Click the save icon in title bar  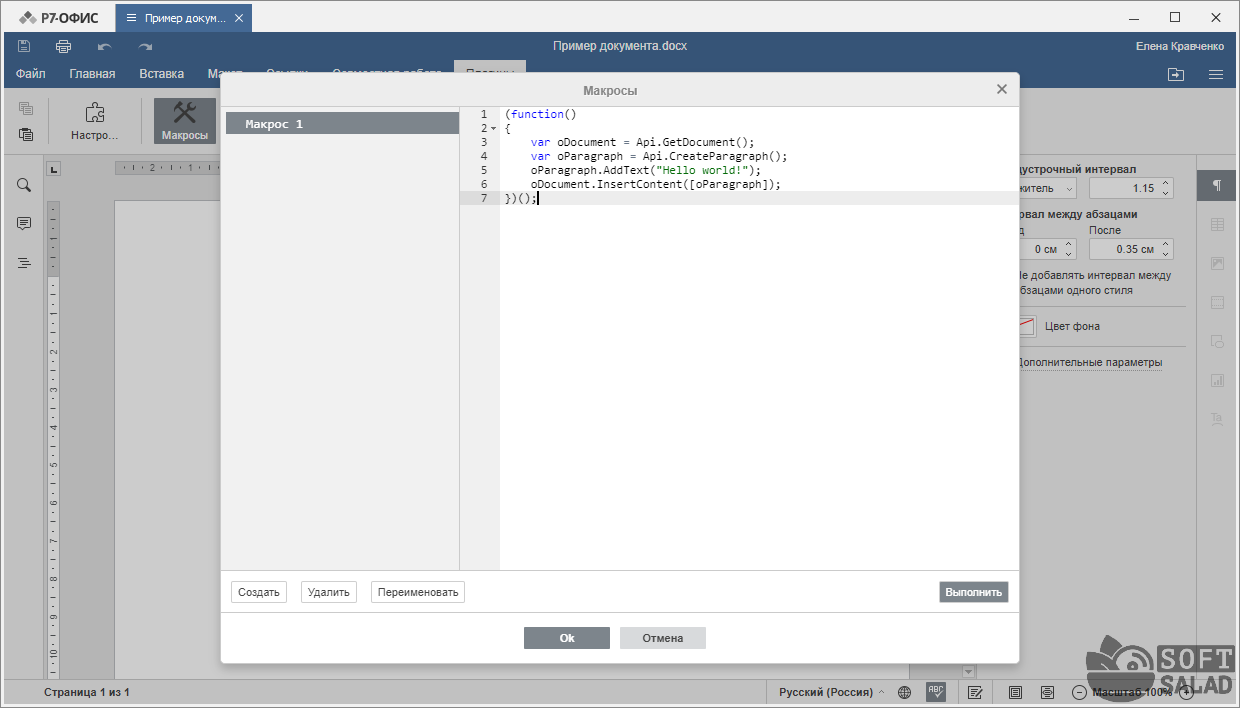coord(24,46)
